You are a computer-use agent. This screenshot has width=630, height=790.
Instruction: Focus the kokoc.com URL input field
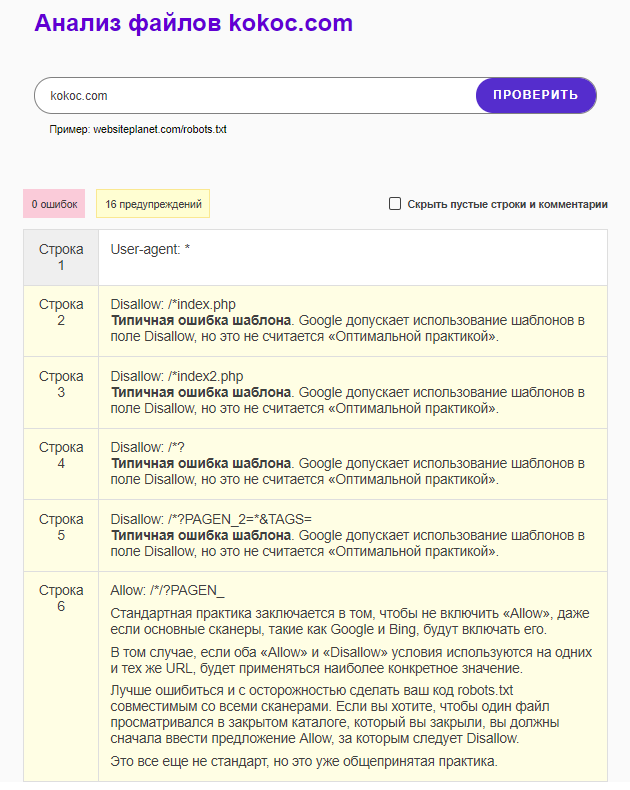[x=256, y=95]
